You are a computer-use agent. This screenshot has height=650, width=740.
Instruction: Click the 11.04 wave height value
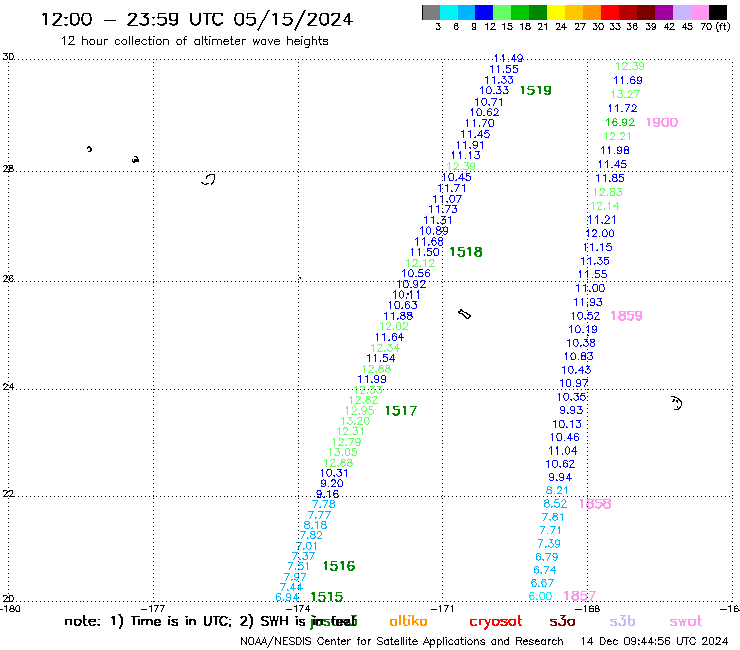[x=563, y=451]
